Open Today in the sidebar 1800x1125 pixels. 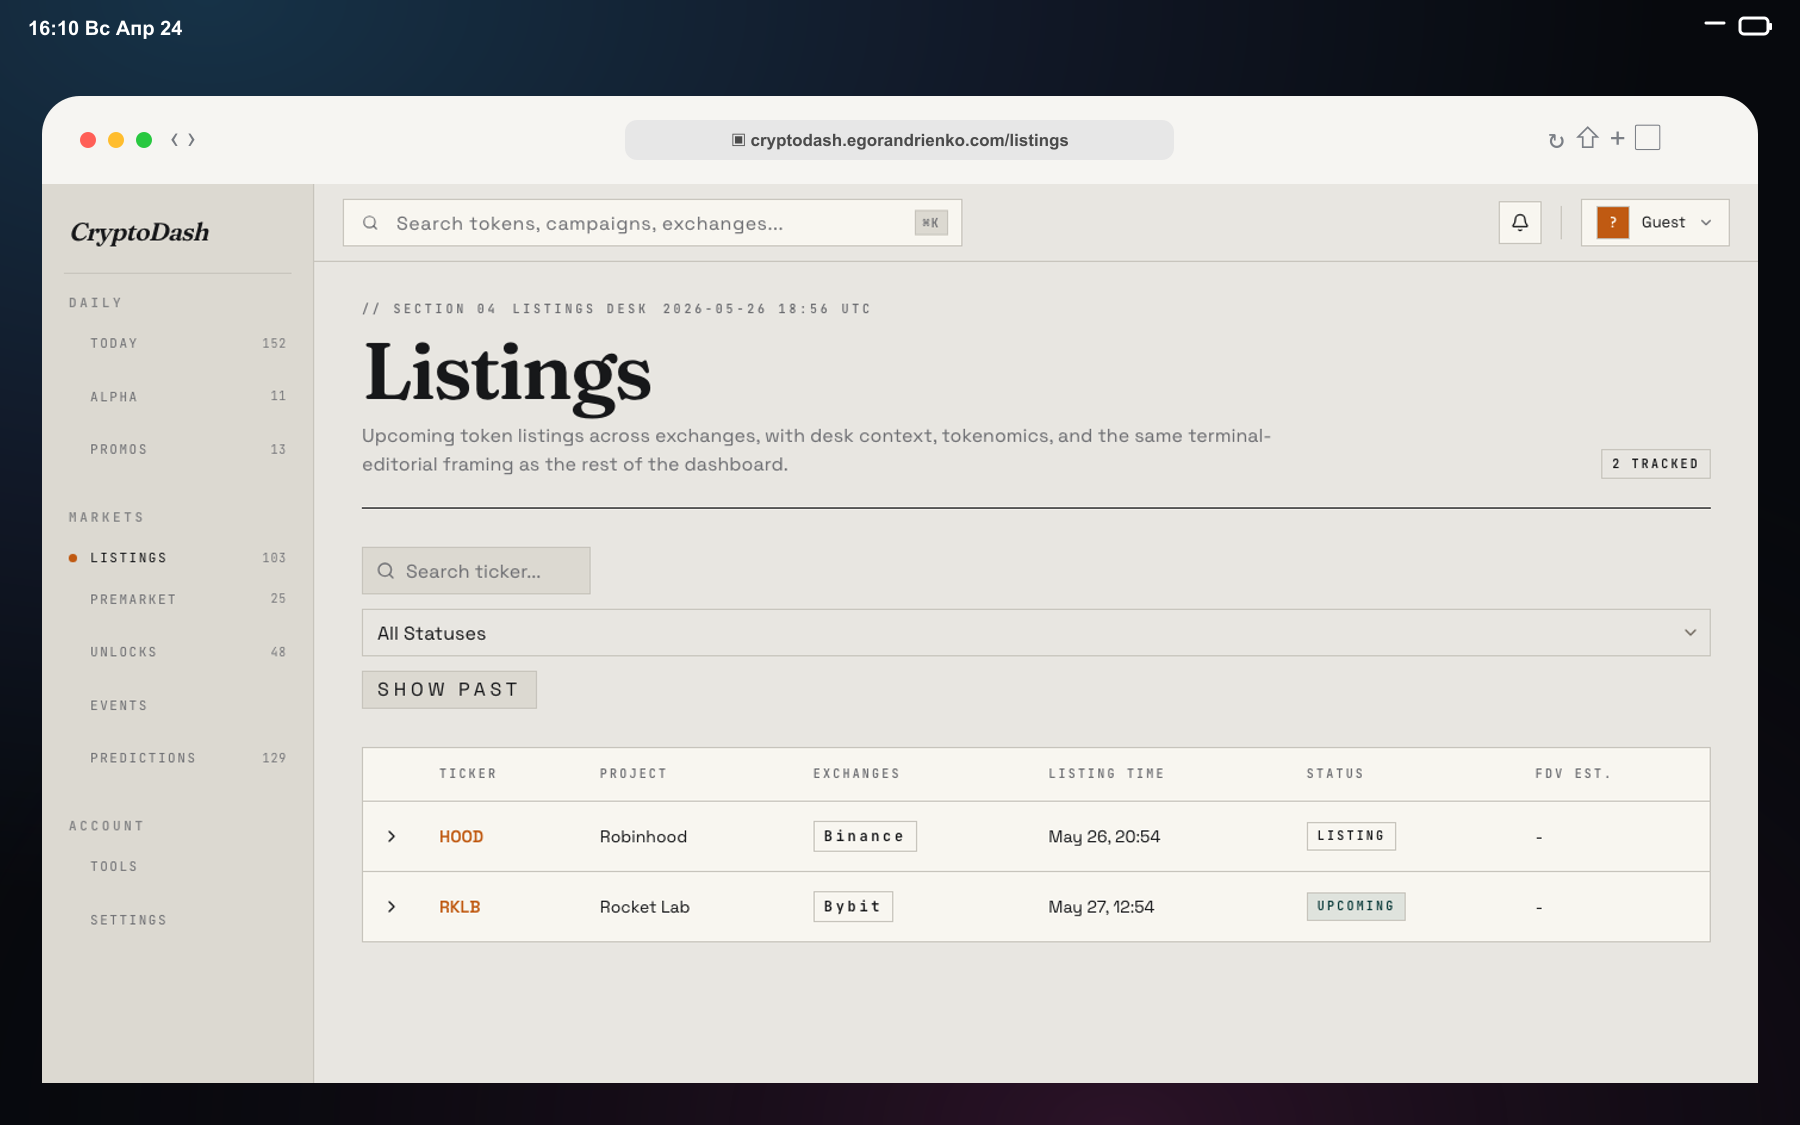pyautogui.click(x=177, y=343)
